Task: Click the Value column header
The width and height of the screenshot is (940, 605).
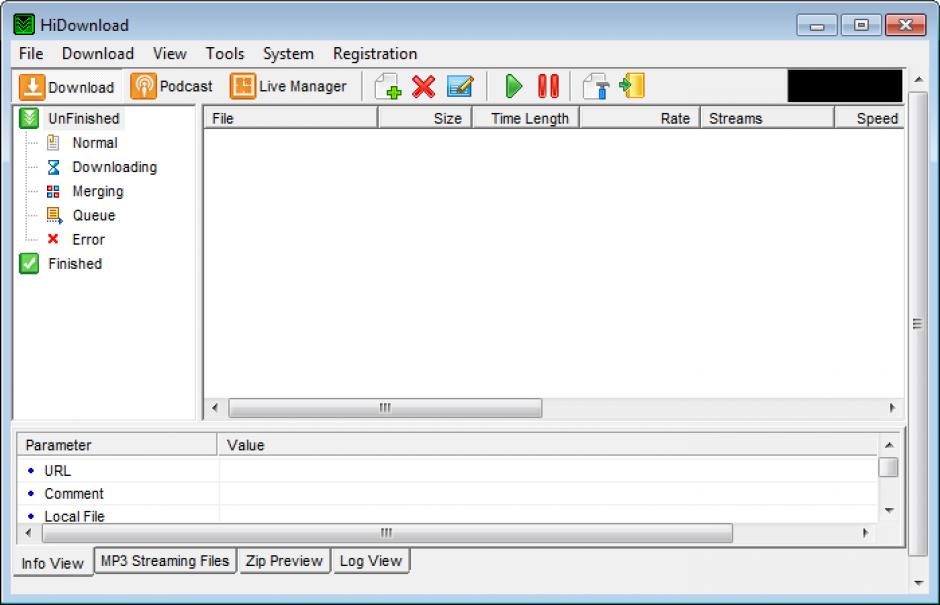Action: click(x=548, y=445)
